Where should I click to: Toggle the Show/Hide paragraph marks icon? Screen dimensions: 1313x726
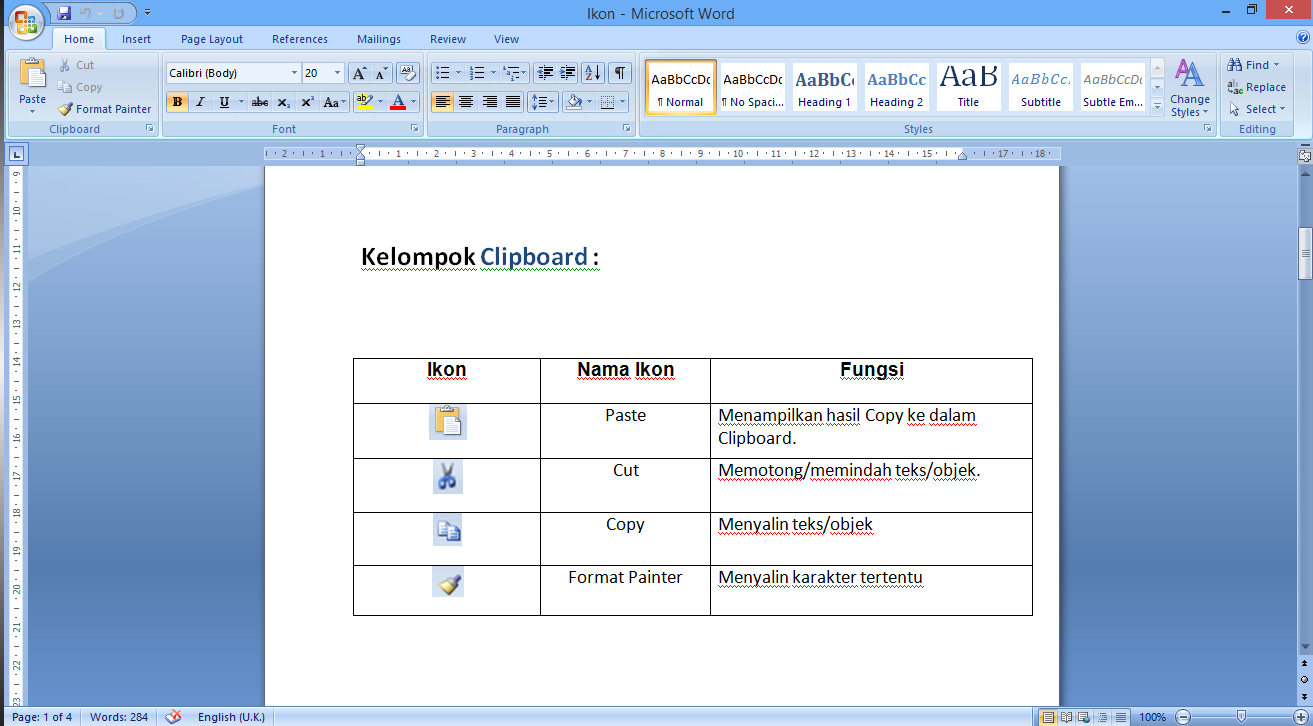(x=619, y=72)
